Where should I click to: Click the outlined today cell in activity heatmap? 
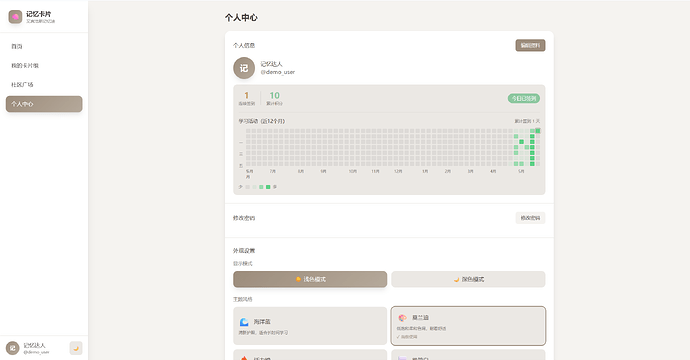click(538, 131)
